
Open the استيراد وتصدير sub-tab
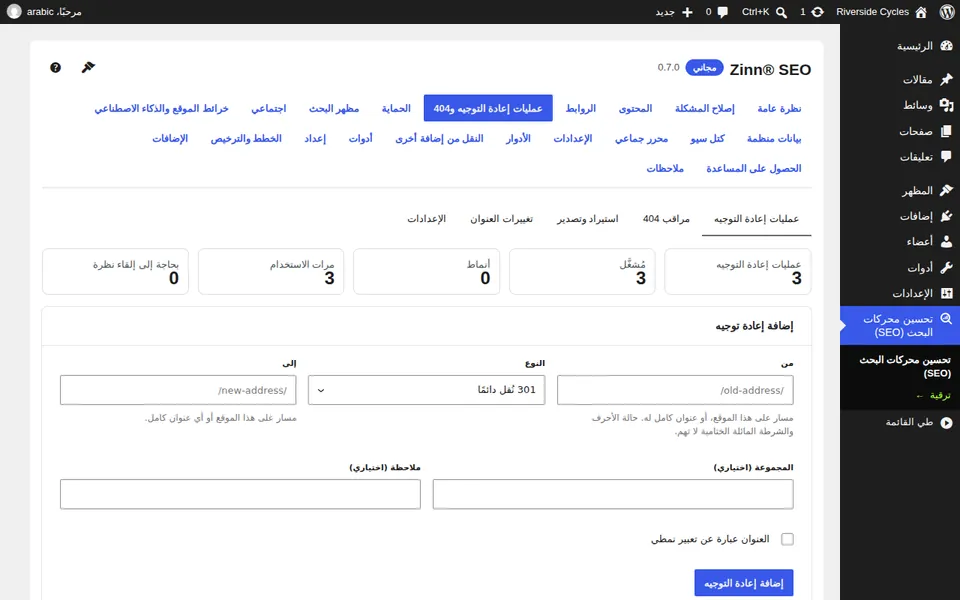click(588, 219)
